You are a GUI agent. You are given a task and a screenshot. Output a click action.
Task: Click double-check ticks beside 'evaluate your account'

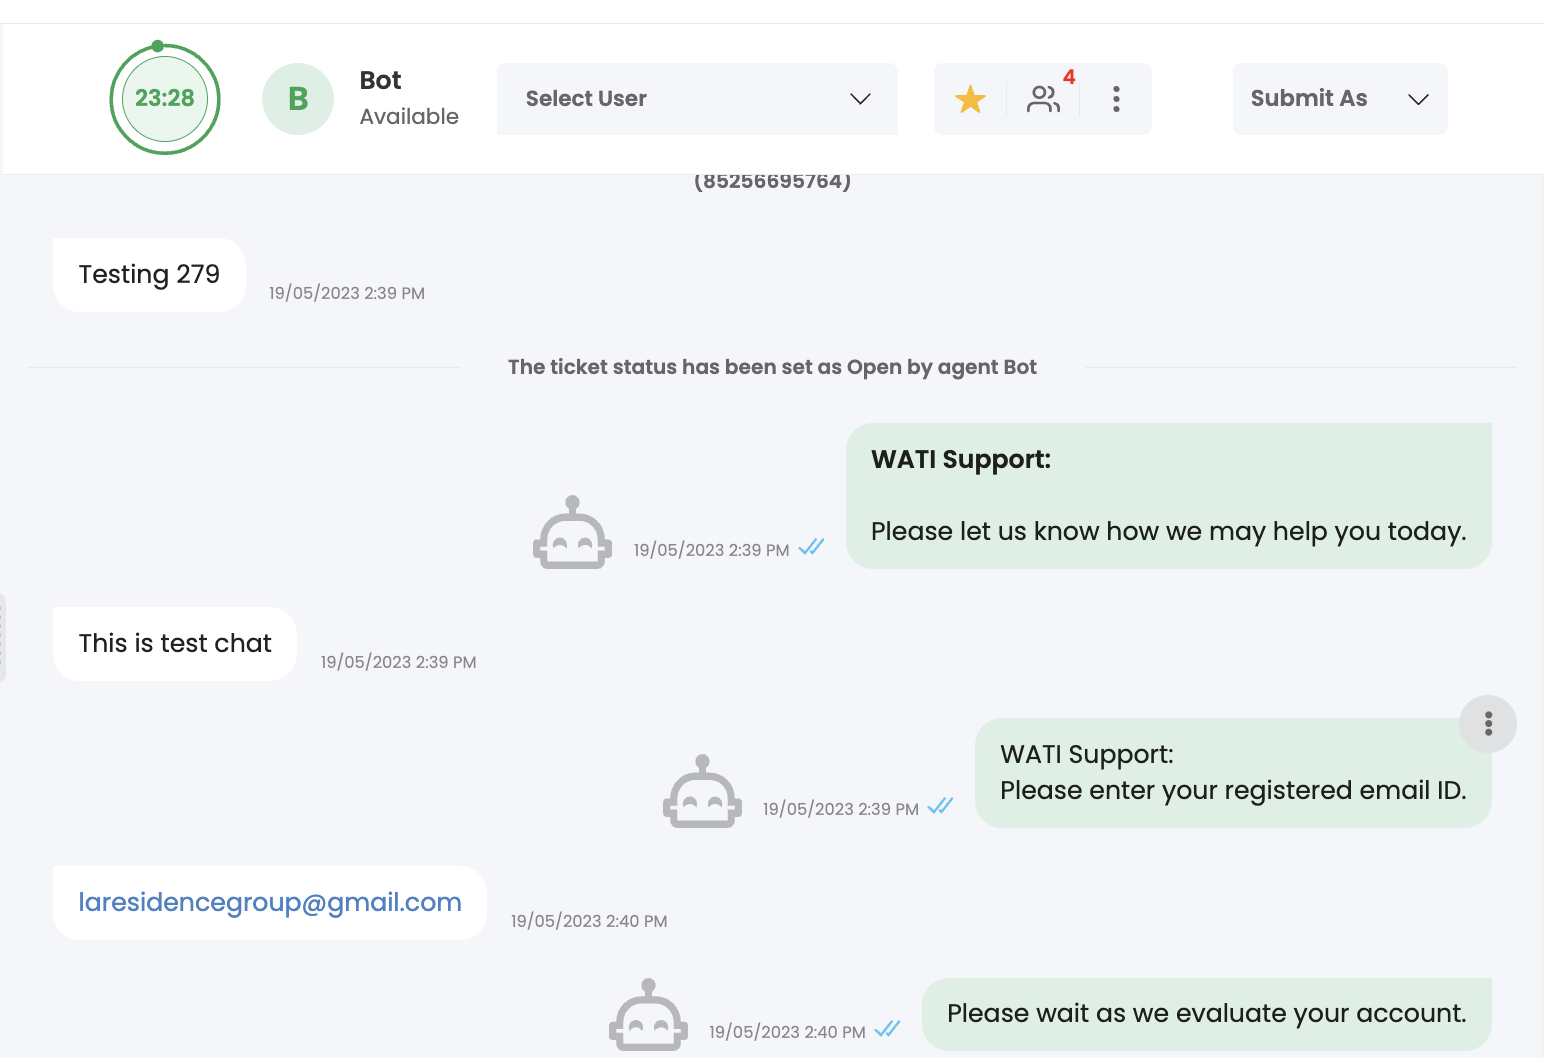(887, 1029)
